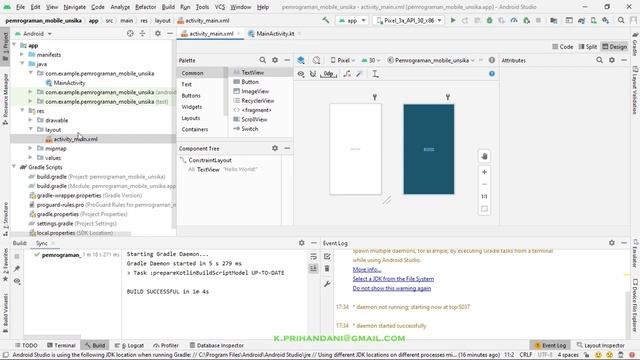Run the app with the green play button
640x360 pixels.
coord(453,20)
